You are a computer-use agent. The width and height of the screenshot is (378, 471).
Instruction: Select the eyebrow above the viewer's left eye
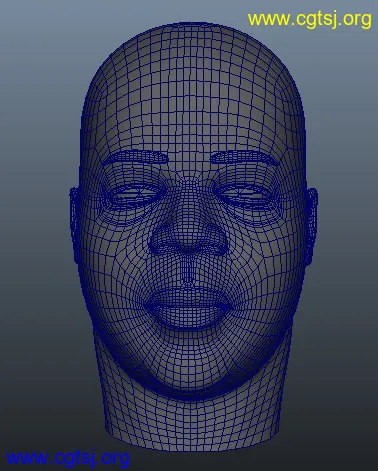tap(136, 158)
